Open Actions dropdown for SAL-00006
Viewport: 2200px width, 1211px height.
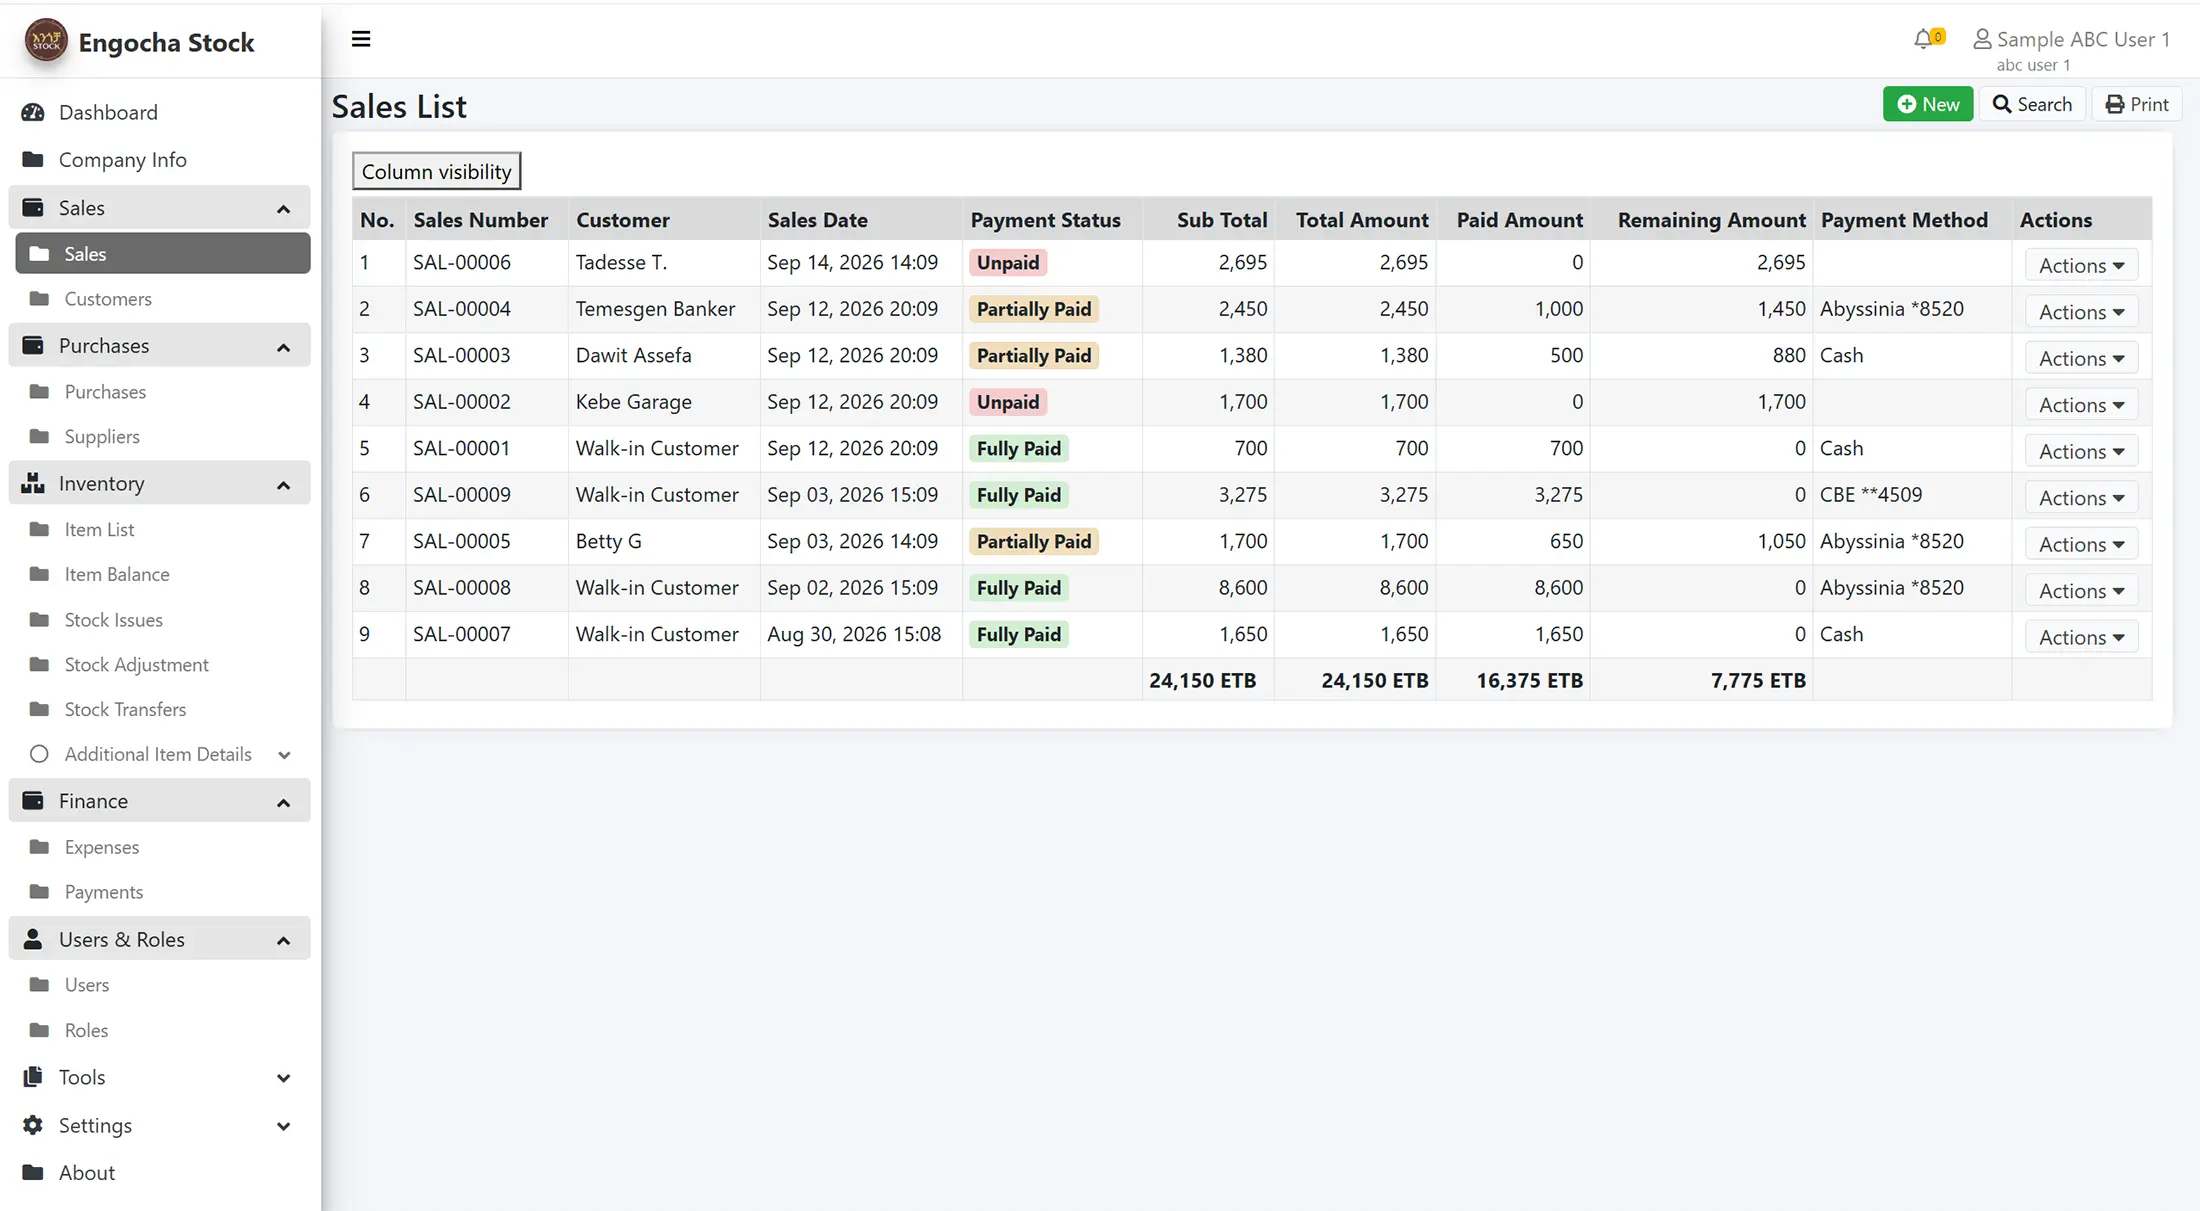click(2081, 265)
